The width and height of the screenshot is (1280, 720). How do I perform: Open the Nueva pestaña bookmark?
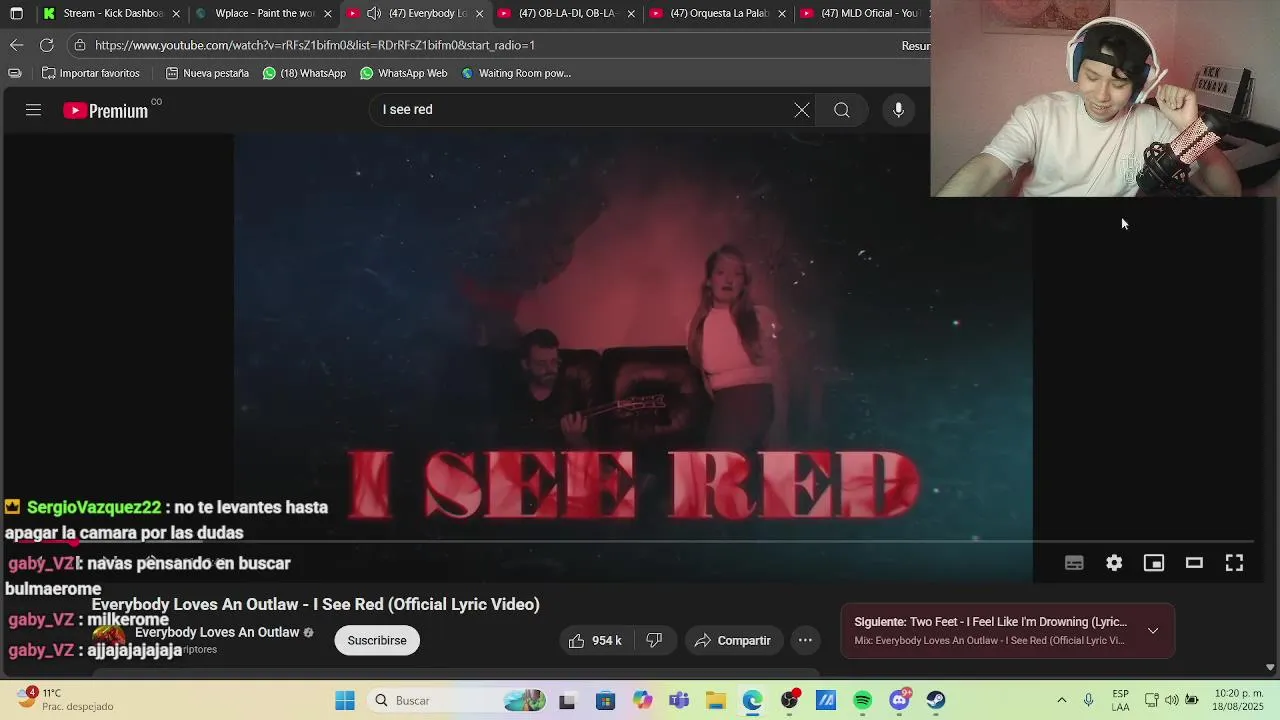[x=207, y=73]
